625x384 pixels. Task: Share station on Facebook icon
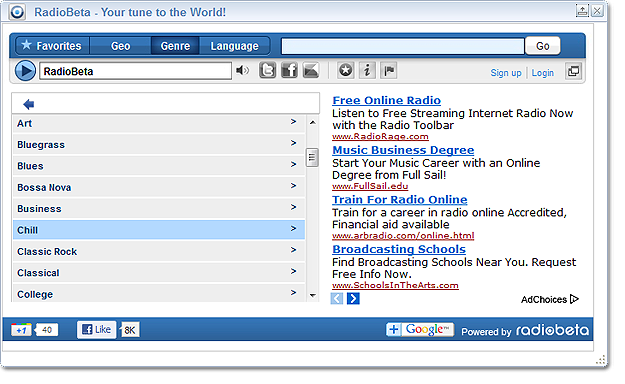(x=289, y=71)
